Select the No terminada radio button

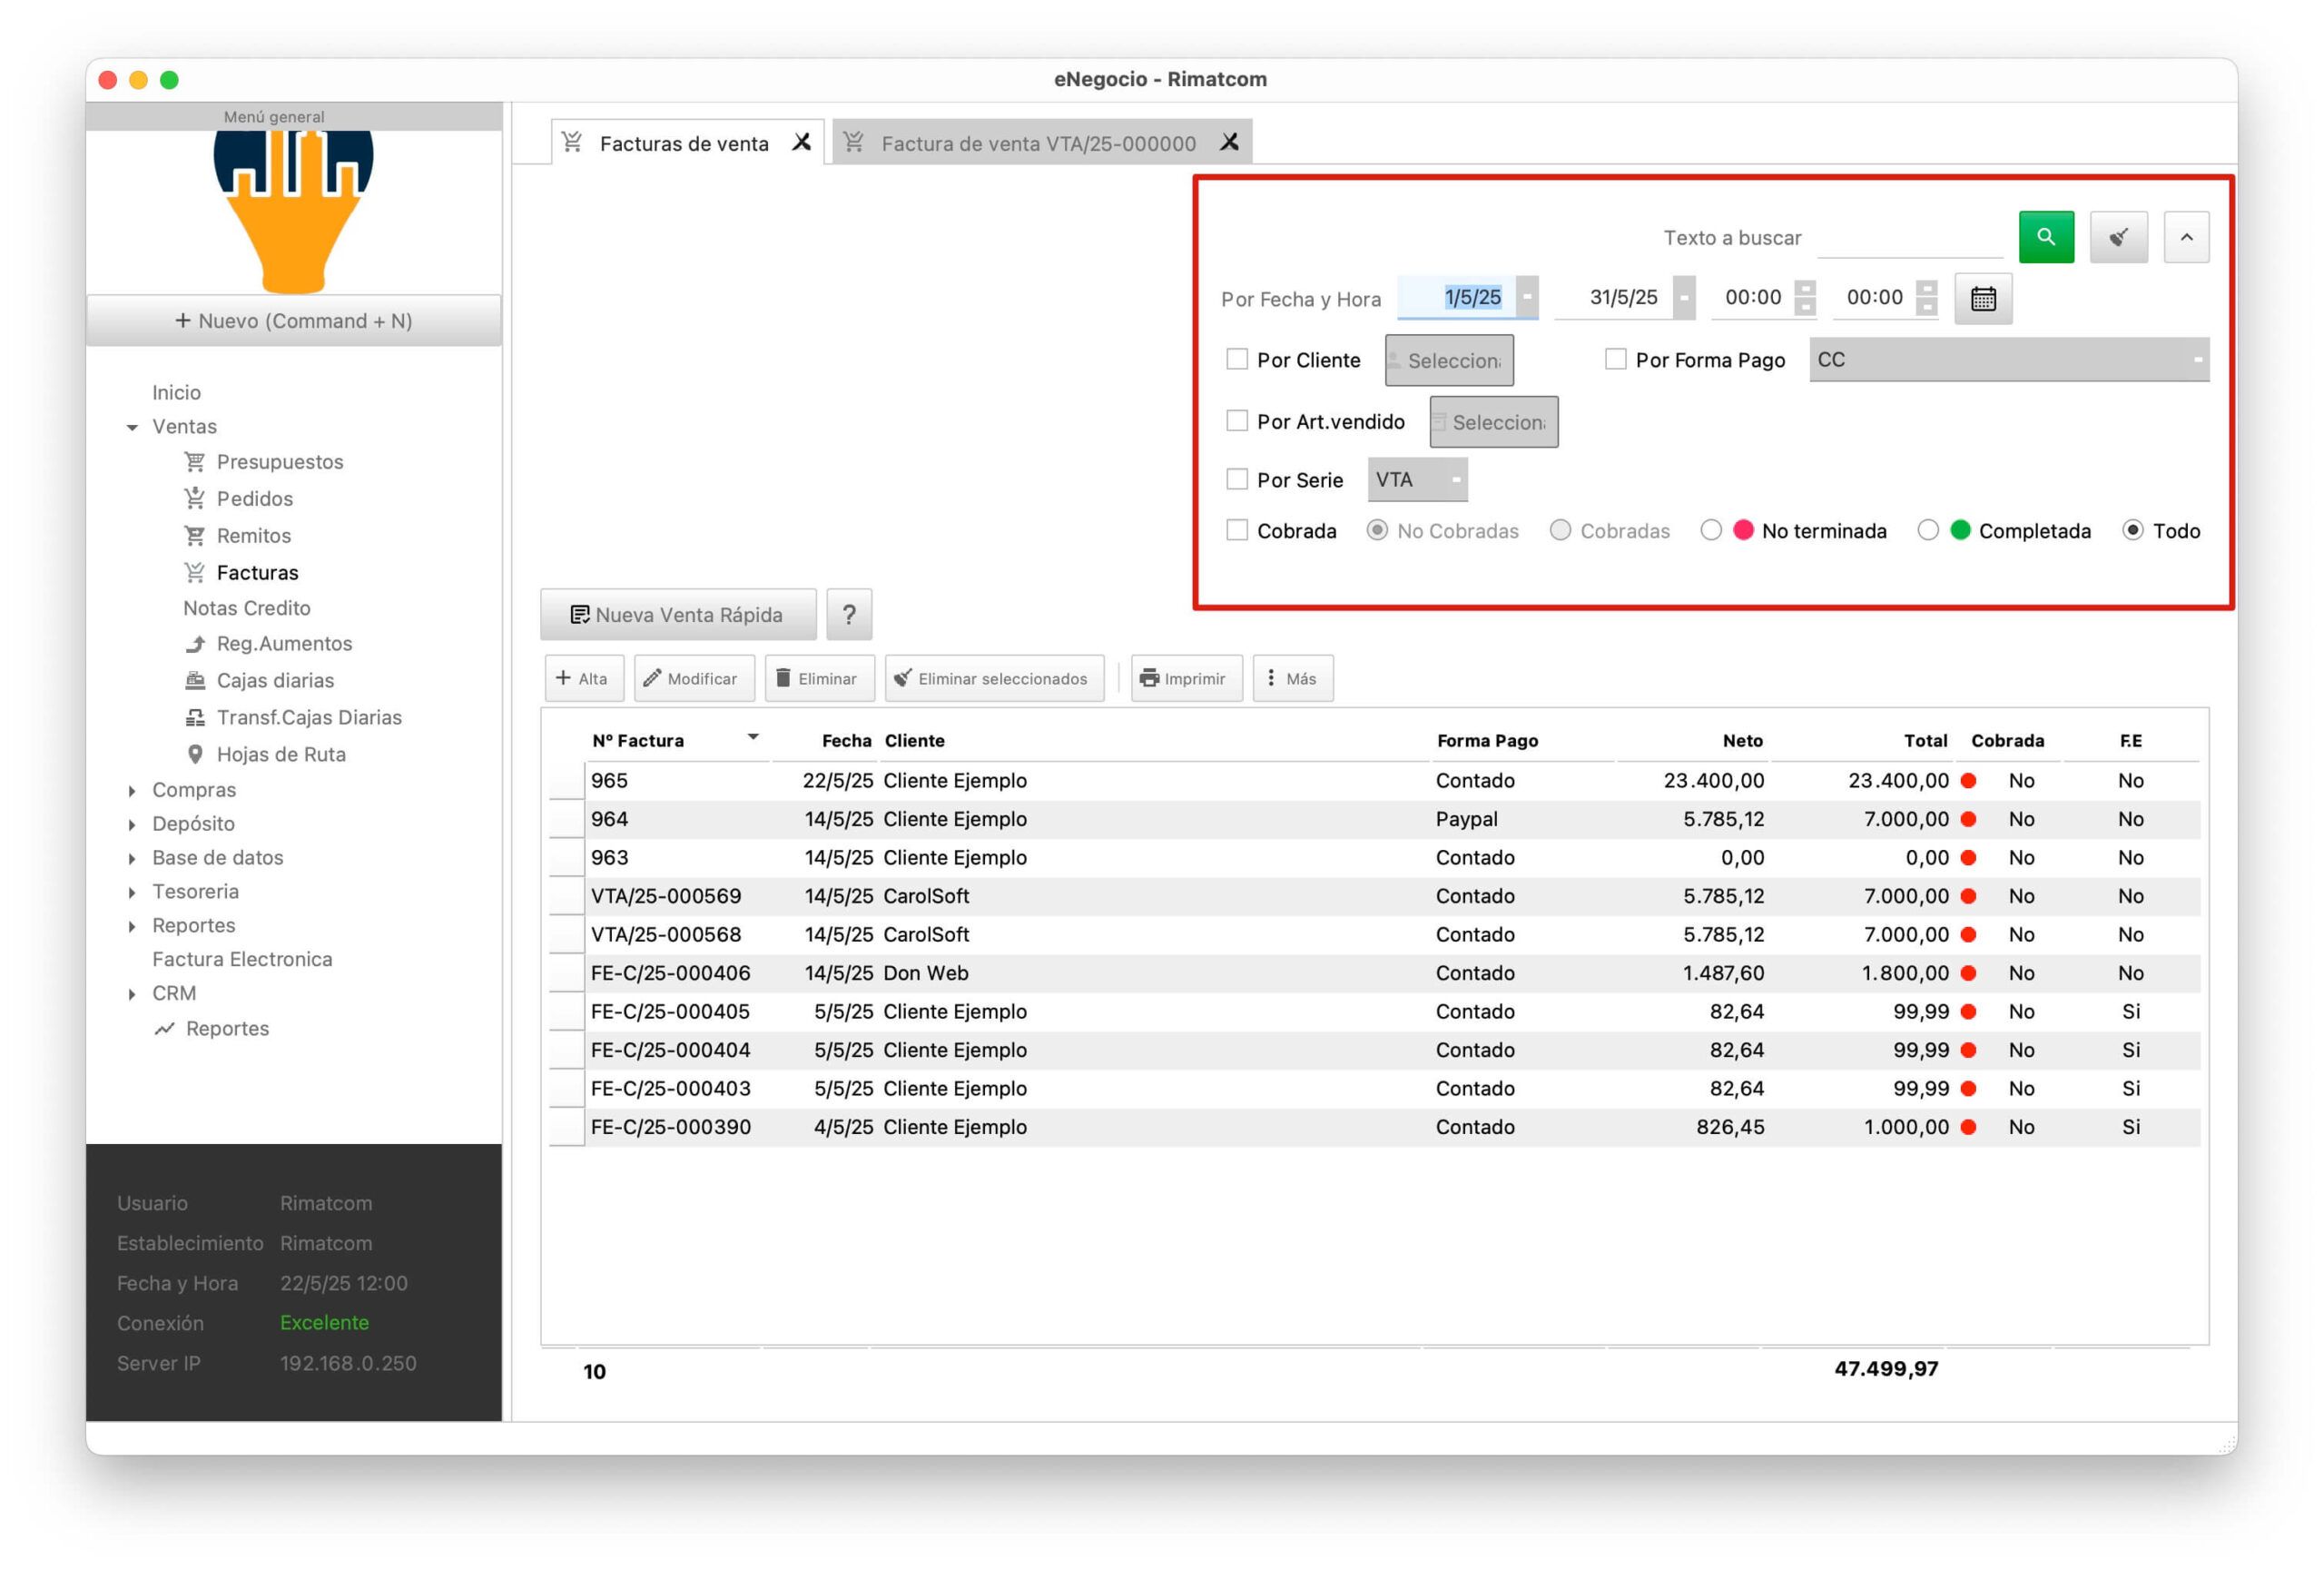[1710, 530]
